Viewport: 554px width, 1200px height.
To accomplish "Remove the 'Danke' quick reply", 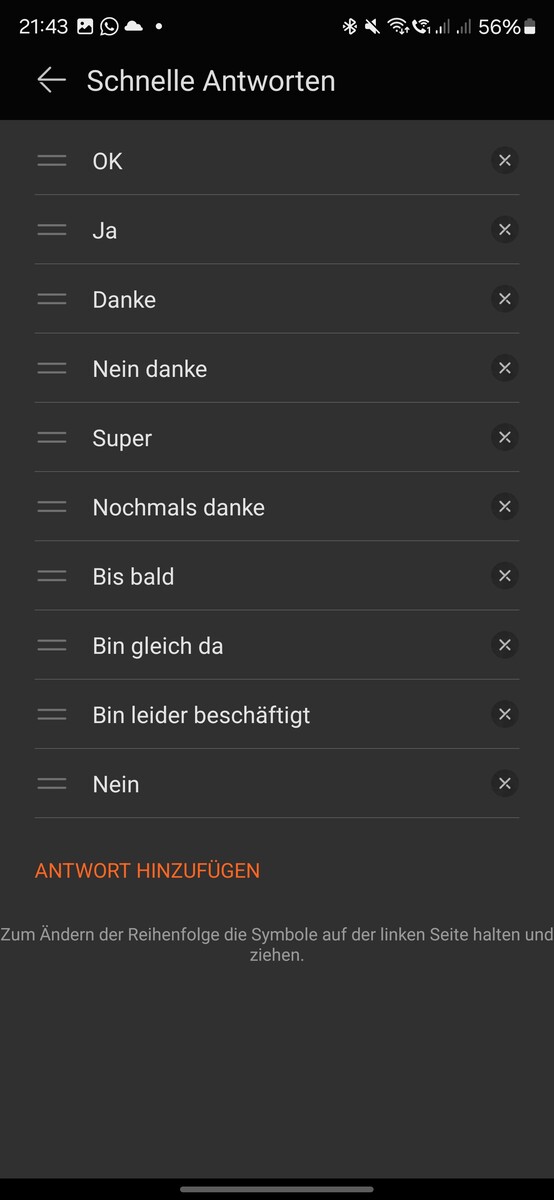I will (505, 299).
